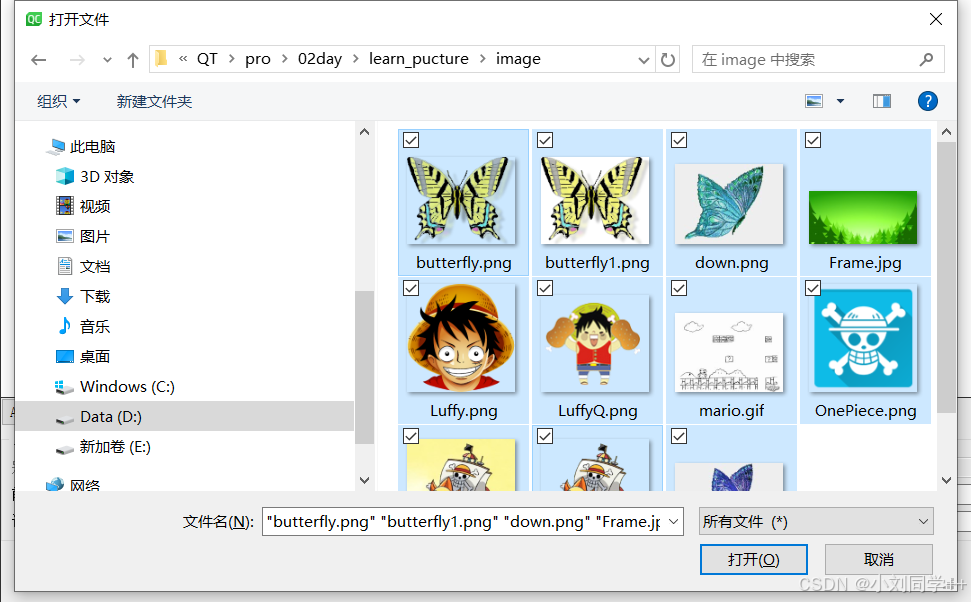Screen dimensions: 971x602
Task: Uncheck OnePiece.png checkbox
Action: pyautogui.click(x=813, y=288)
